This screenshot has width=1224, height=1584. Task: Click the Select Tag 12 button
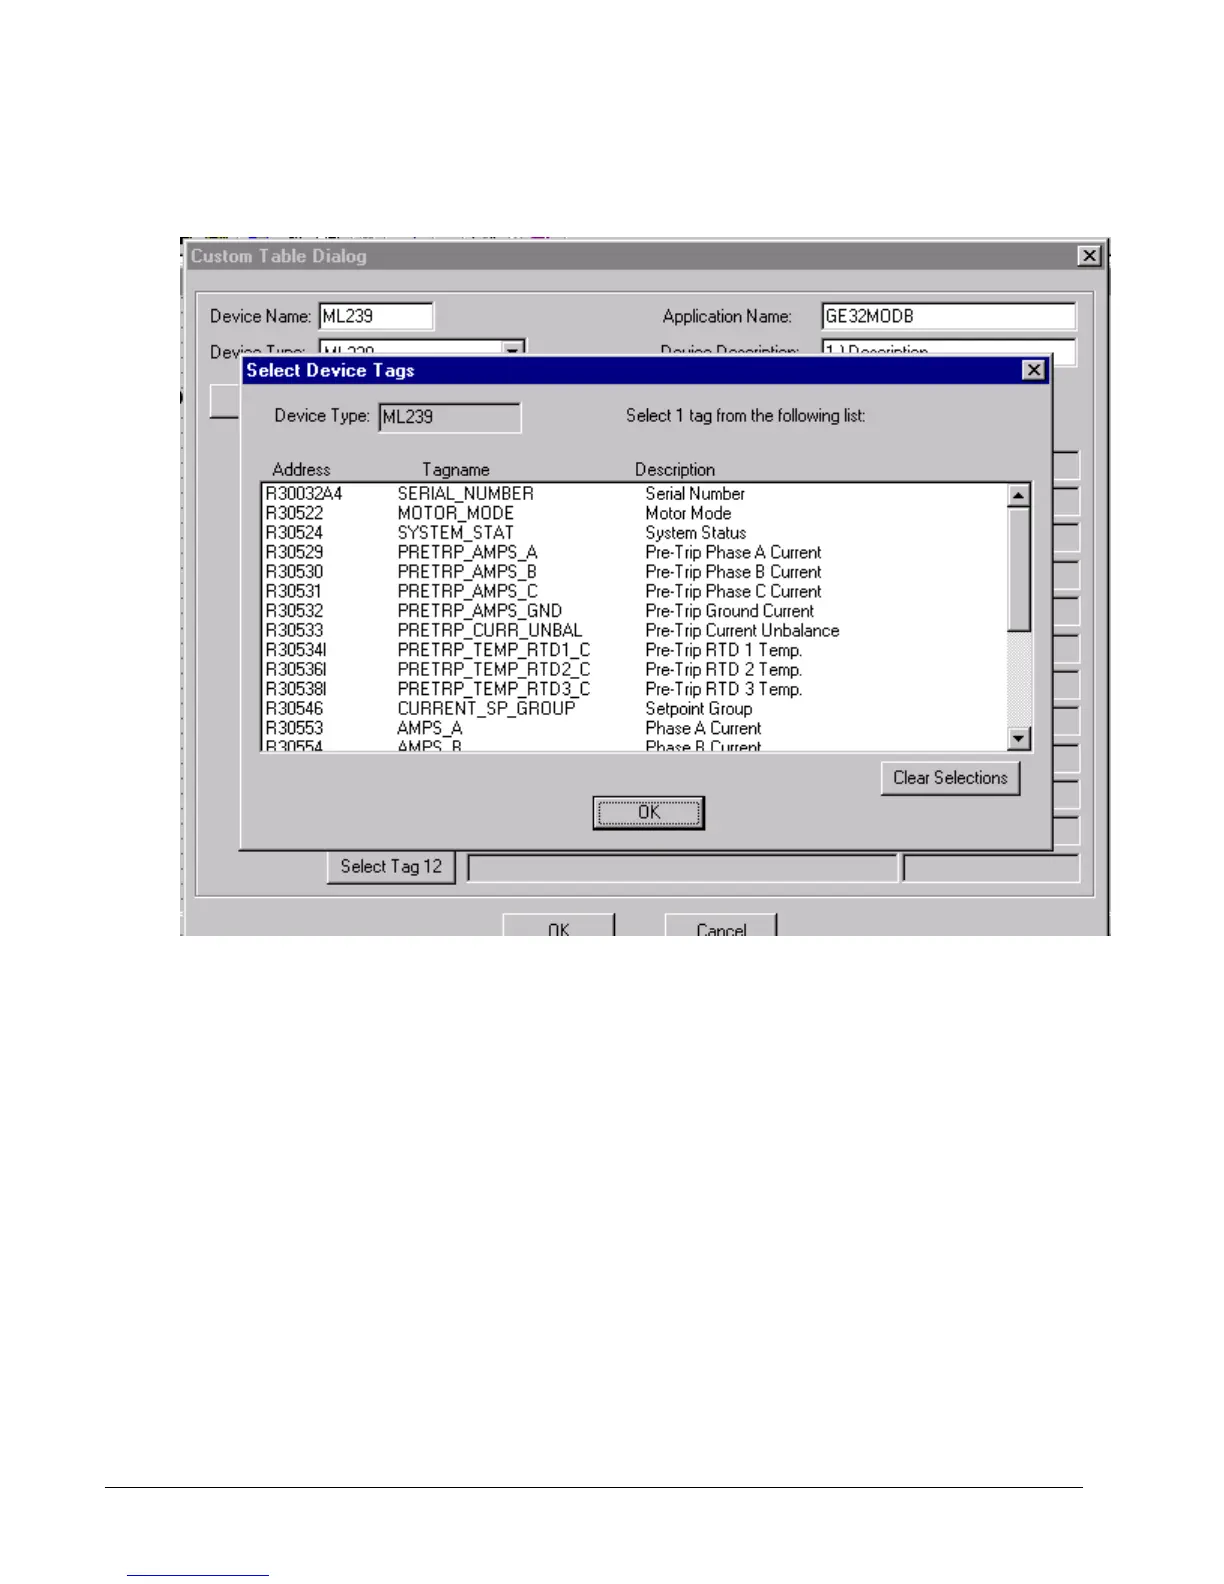coord(391,867)
